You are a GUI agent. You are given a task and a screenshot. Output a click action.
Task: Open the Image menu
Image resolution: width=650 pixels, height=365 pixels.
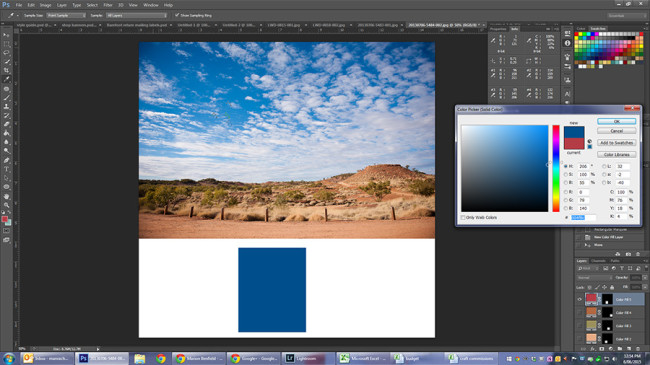45,5
